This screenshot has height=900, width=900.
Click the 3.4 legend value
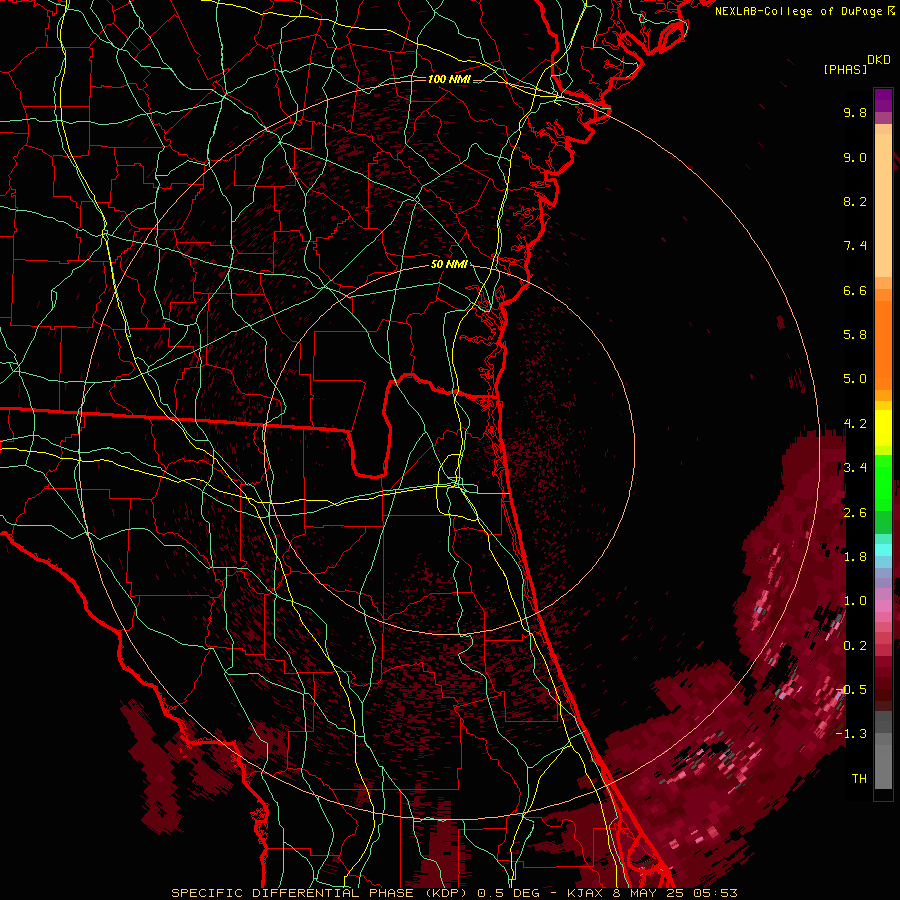tap(855, 468)
